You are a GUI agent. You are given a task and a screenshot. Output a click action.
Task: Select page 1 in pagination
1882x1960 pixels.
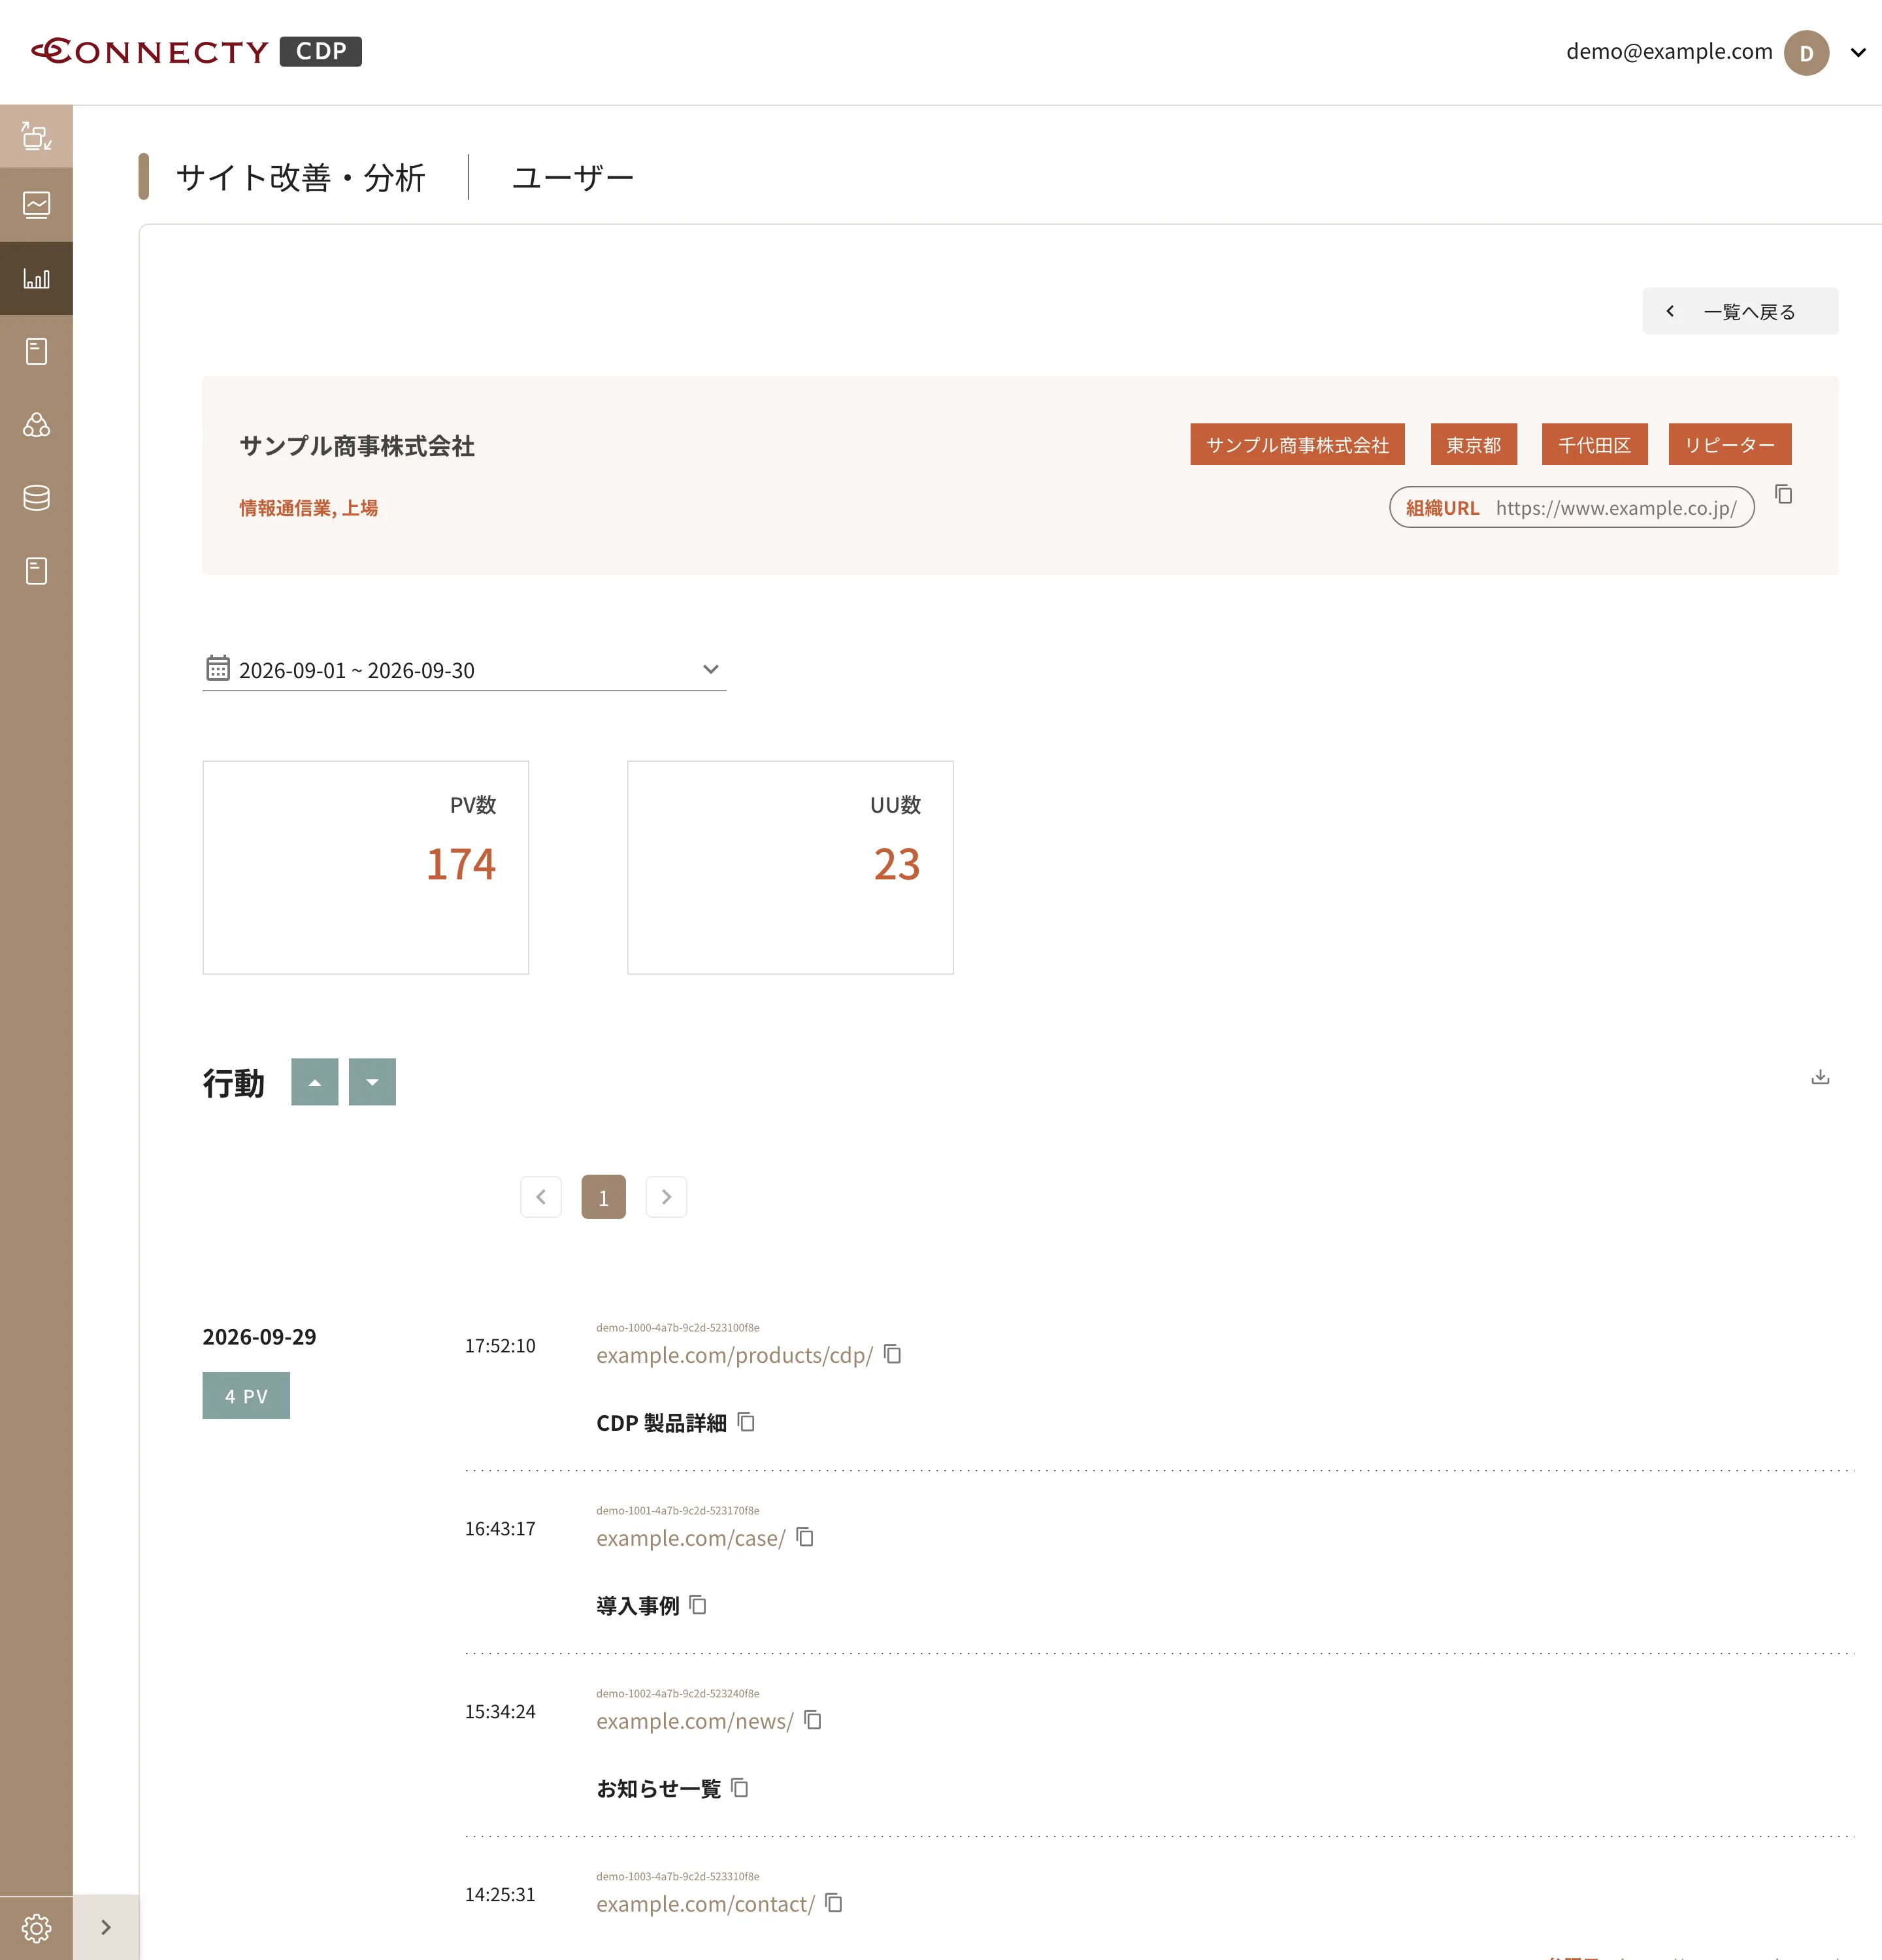point(603,1197)
